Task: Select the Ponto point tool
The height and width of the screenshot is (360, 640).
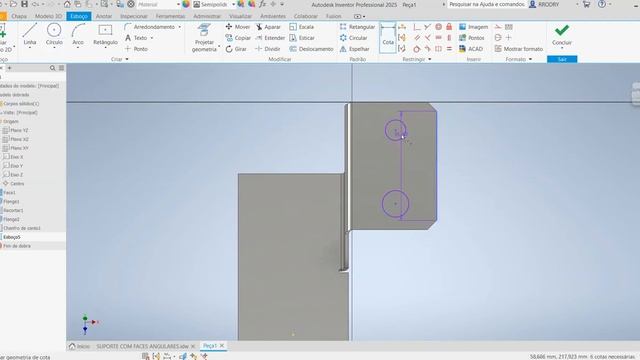Action: click(x=136, y=49)
